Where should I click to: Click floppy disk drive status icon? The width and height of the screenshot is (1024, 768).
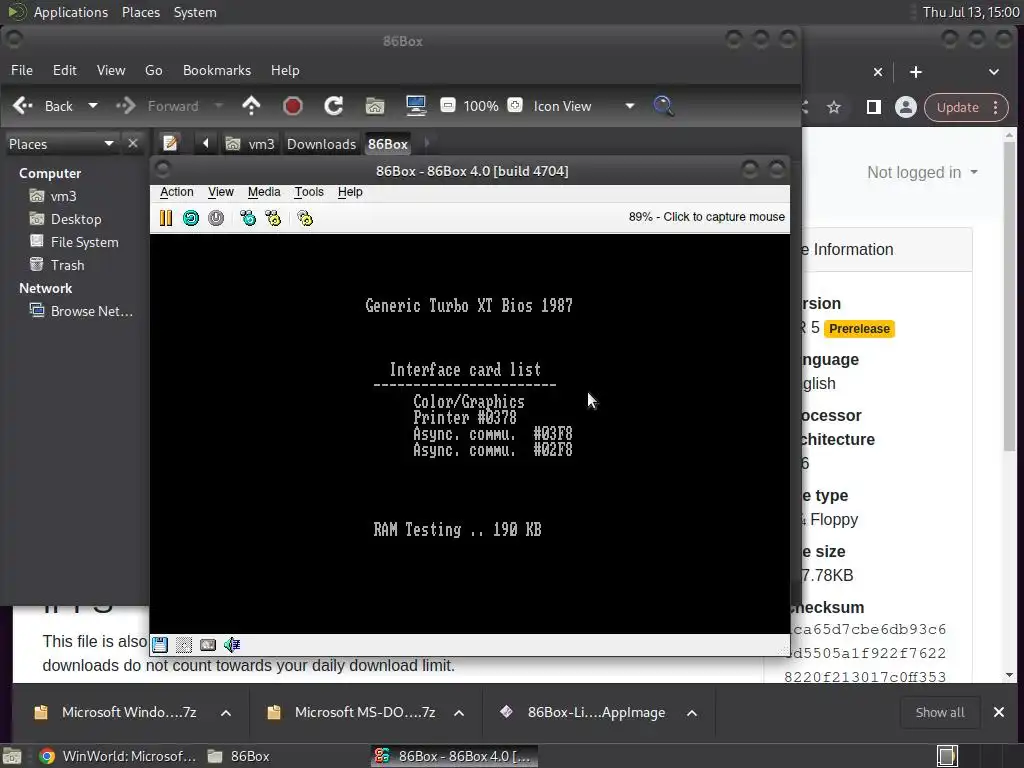(x=160, y=645)
